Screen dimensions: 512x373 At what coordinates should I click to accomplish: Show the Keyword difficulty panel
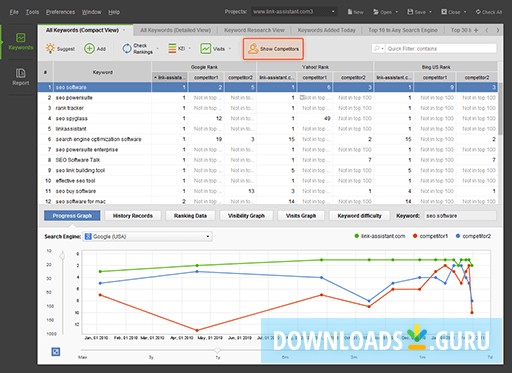359,216
